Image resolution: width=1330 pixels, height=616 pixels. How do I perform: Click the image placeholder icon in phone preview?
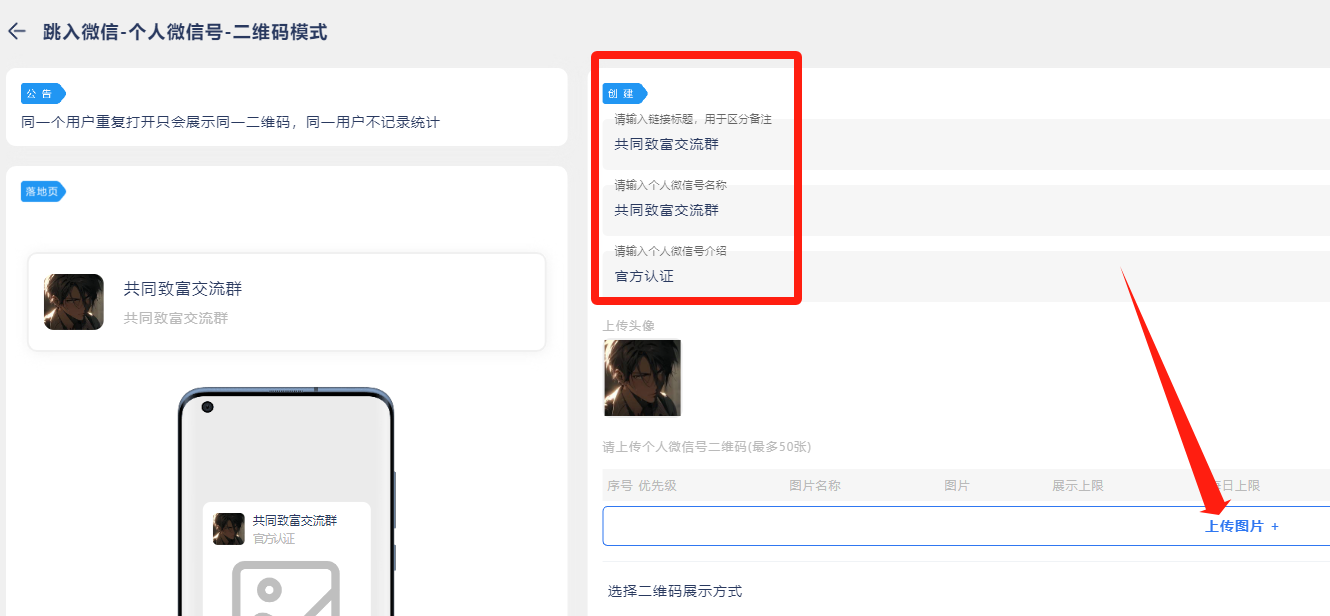(x=286, y=594)
